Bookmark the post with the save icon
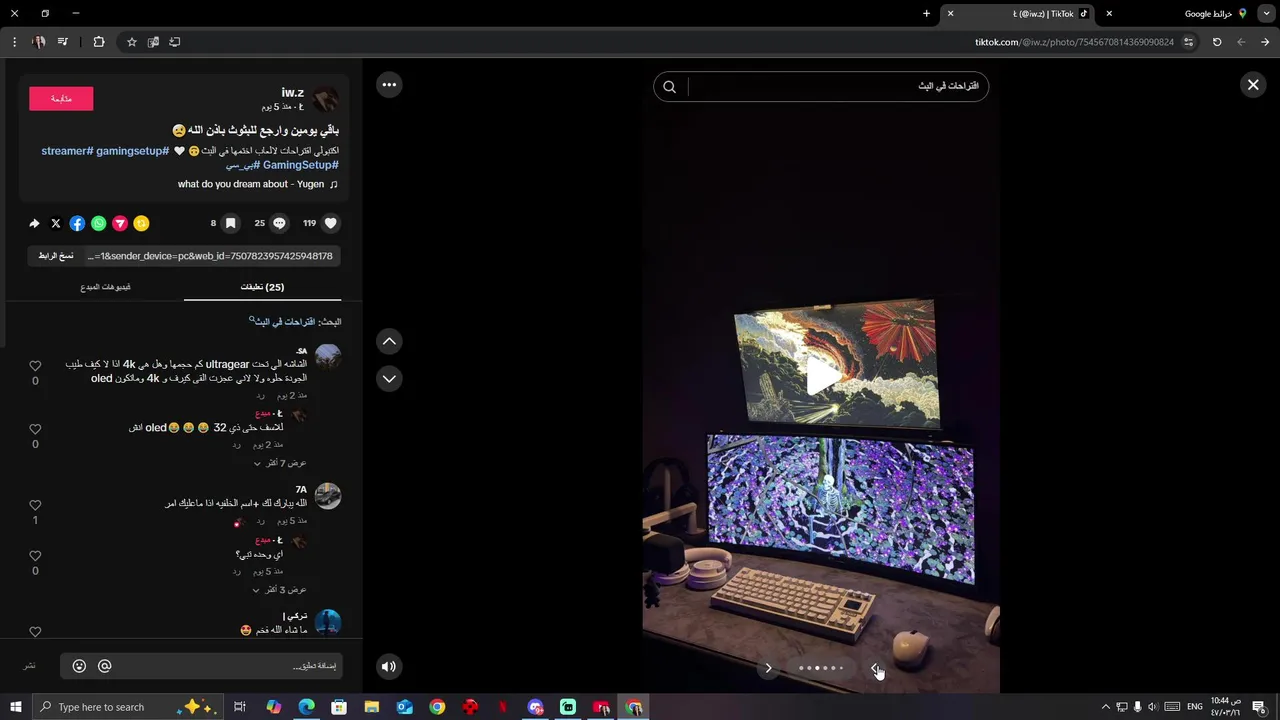Screen dimensions: 1280x720 [230, 223]
